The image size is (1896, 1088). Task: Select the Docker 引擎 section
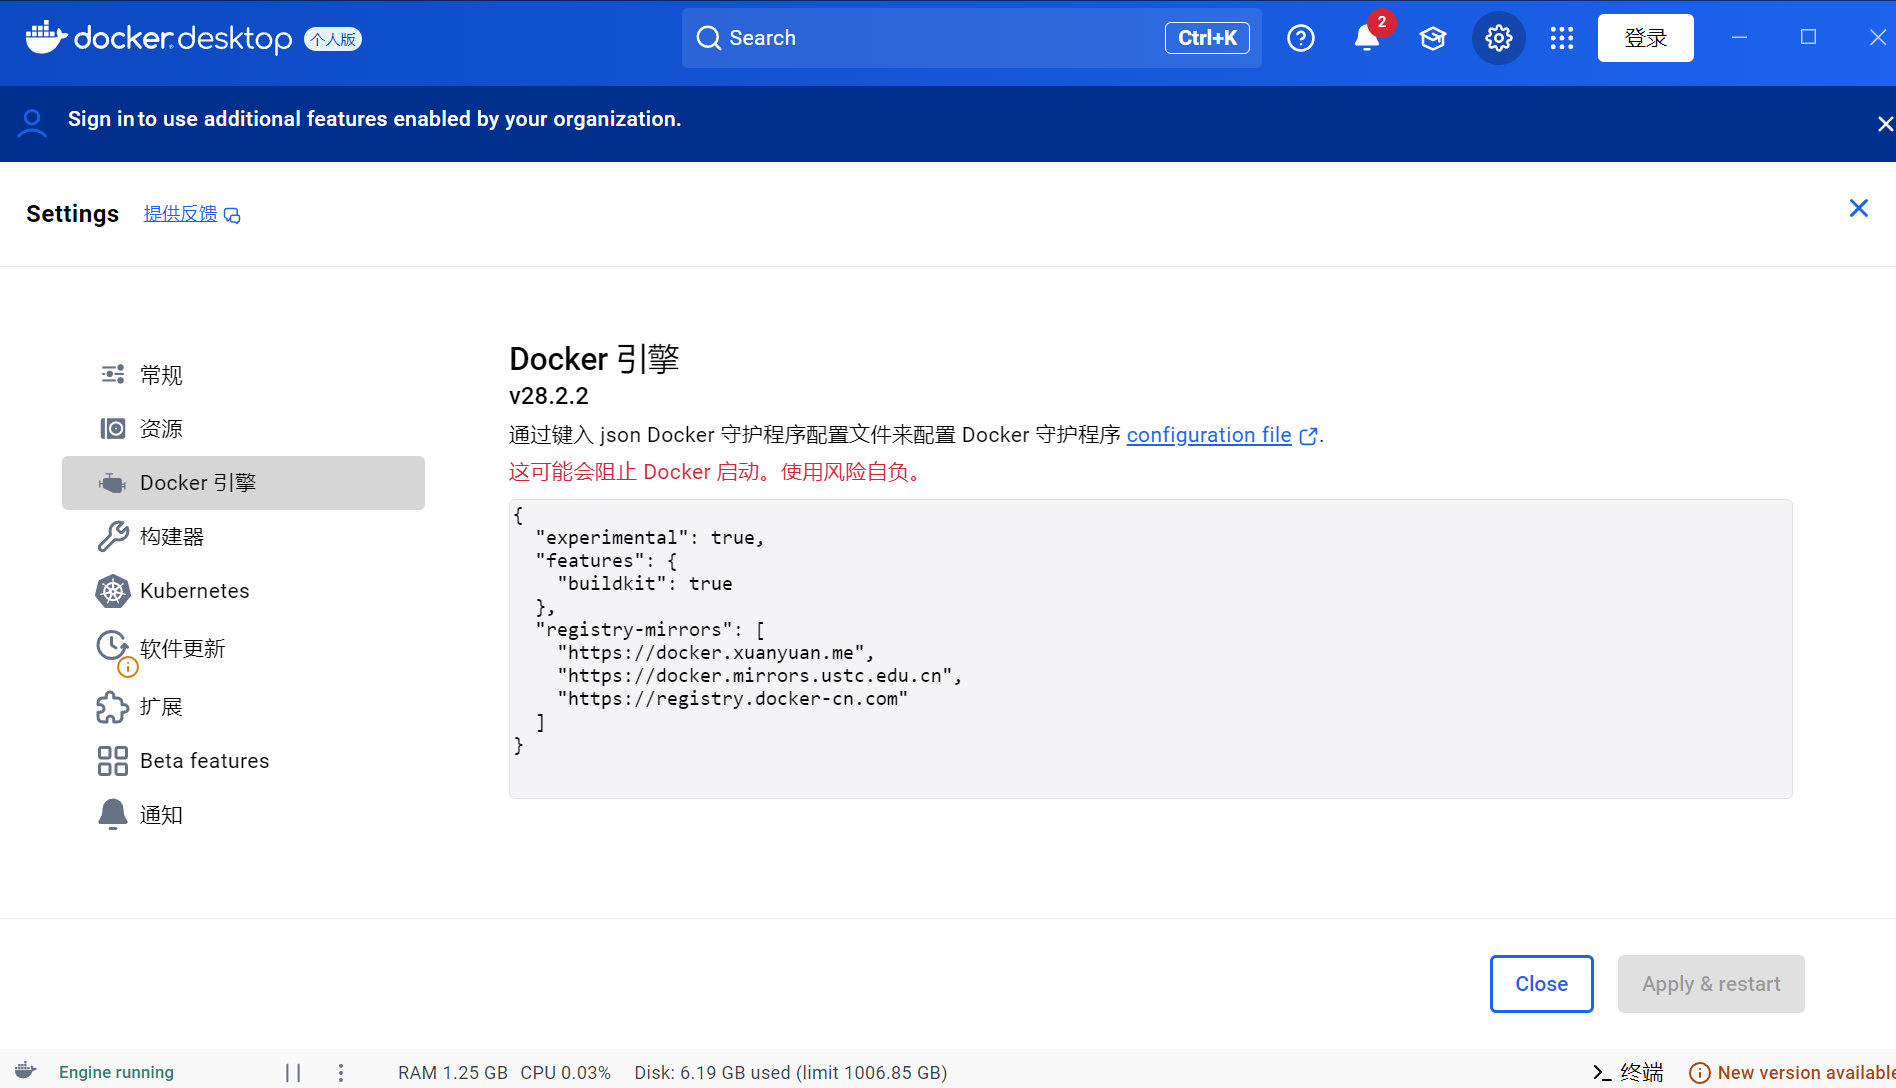pos(243,483)
